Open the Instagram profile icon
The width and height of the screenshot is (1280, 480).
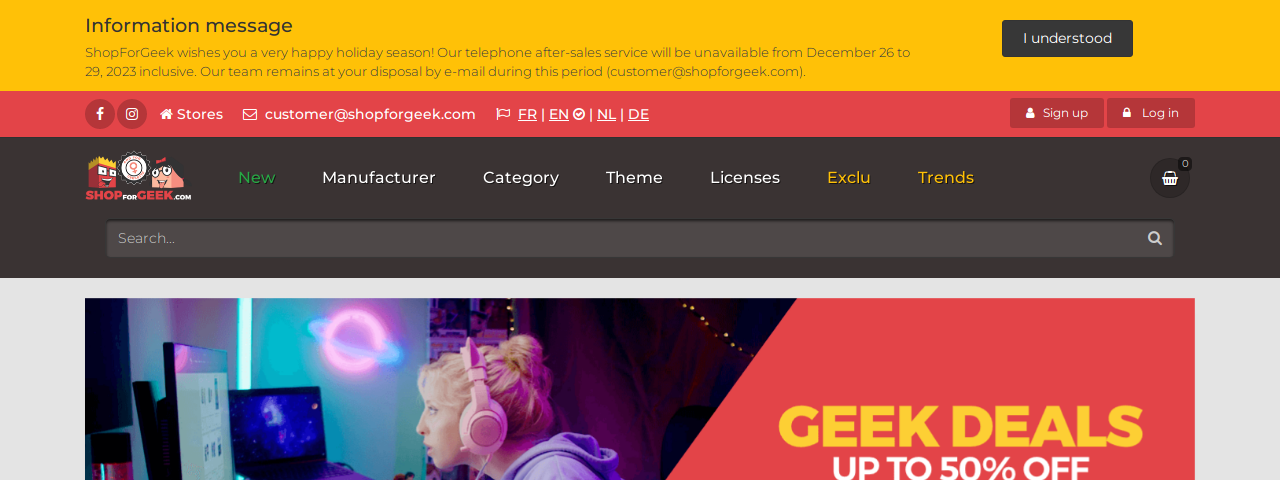click(132, 114)
